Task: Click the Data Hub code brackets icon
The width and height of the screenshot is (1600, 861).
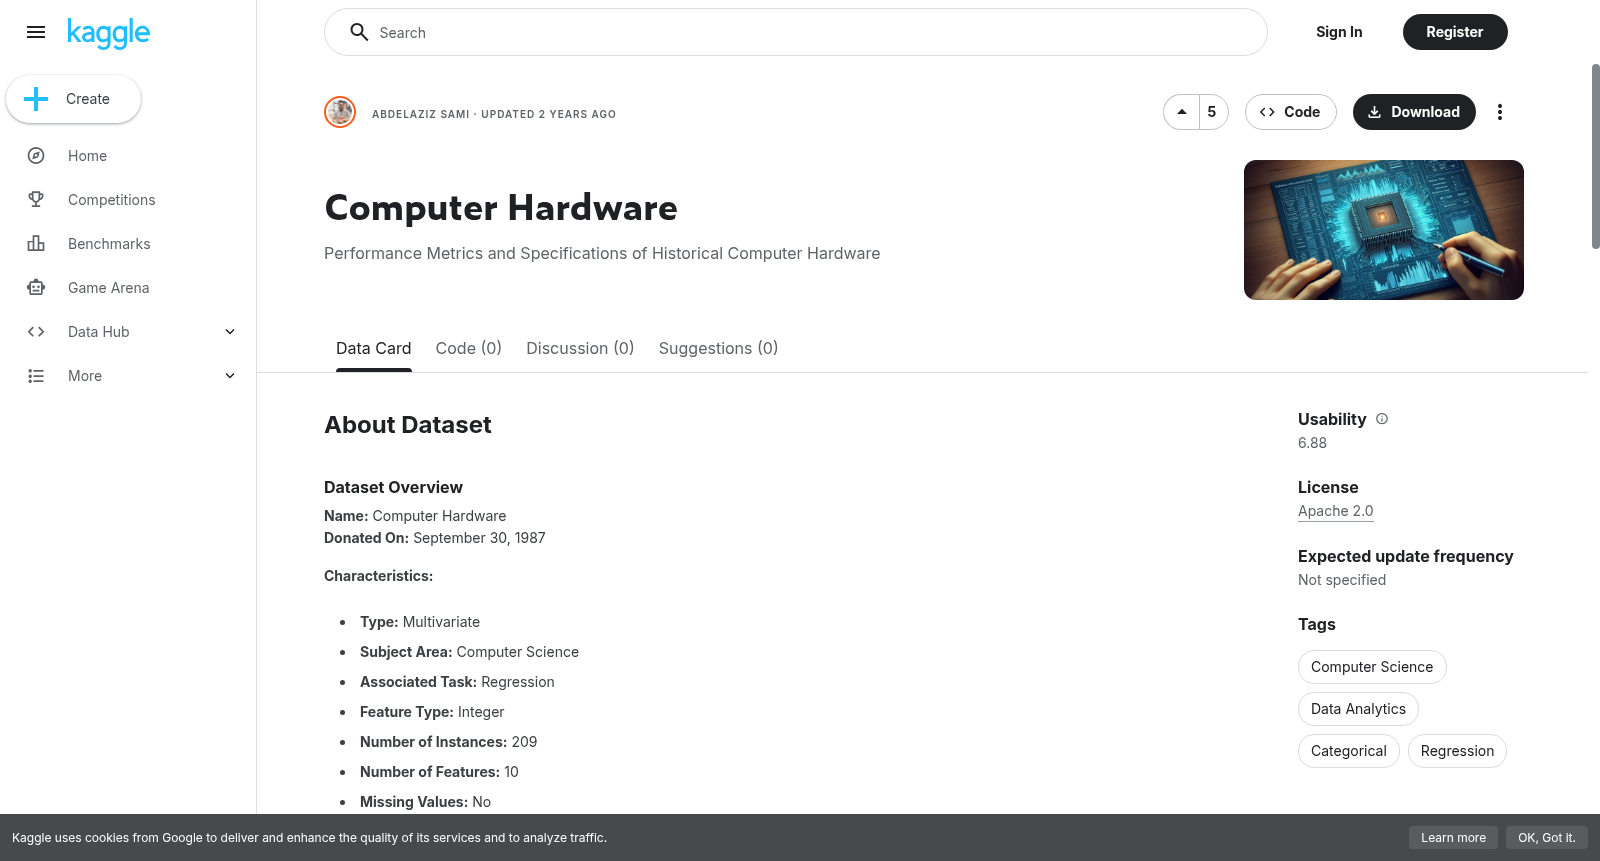Action: (36, 332)
